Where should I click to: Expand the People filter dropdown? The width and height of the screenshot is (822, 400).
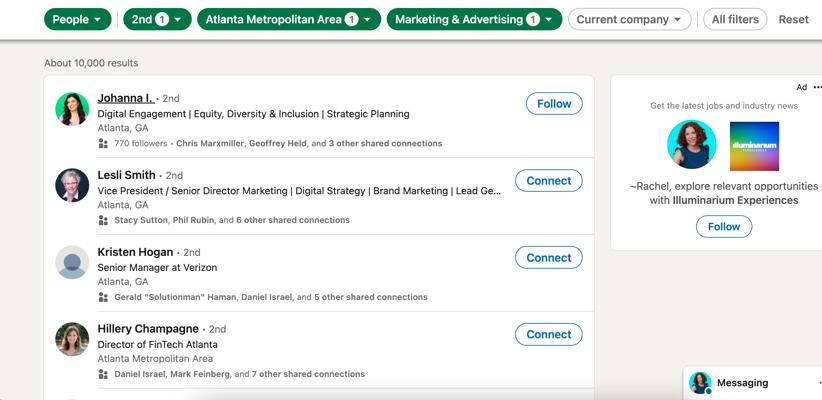(77, 19)
